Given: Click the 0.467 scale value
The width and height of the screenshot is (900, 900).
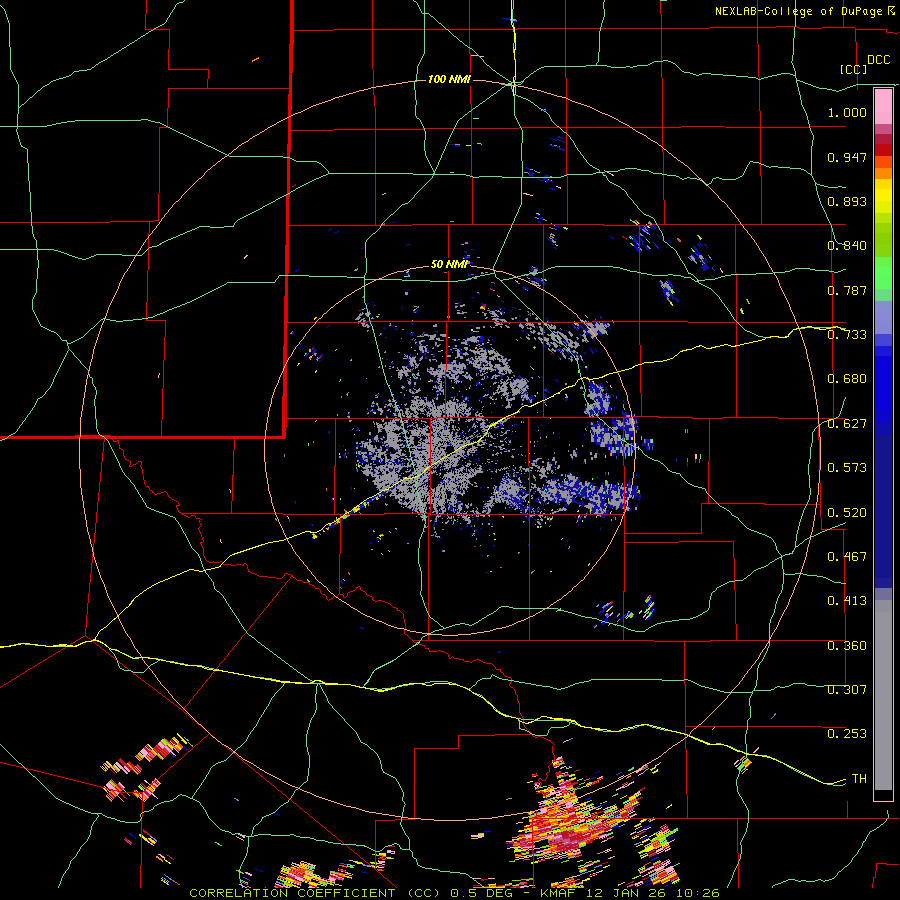Looking at the screenshot, I should tap(847, 557).
